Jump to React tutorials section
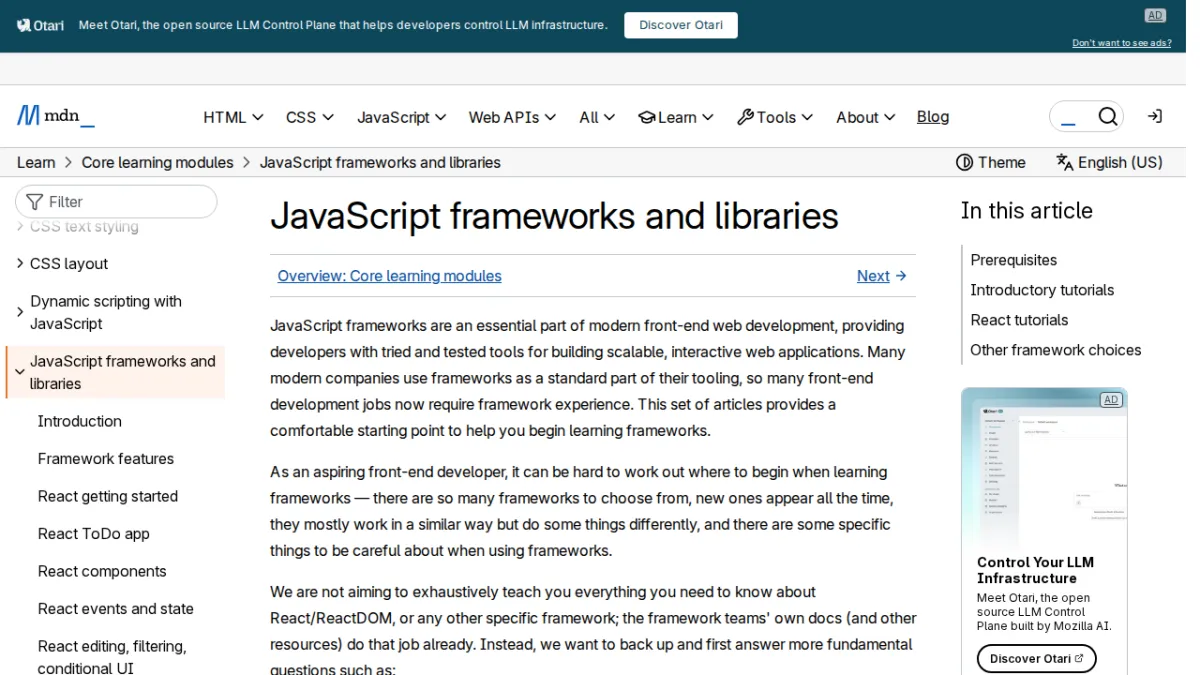Image resolution: width=1200 pixels, height=675 pixels. (x=1019, y=320)
